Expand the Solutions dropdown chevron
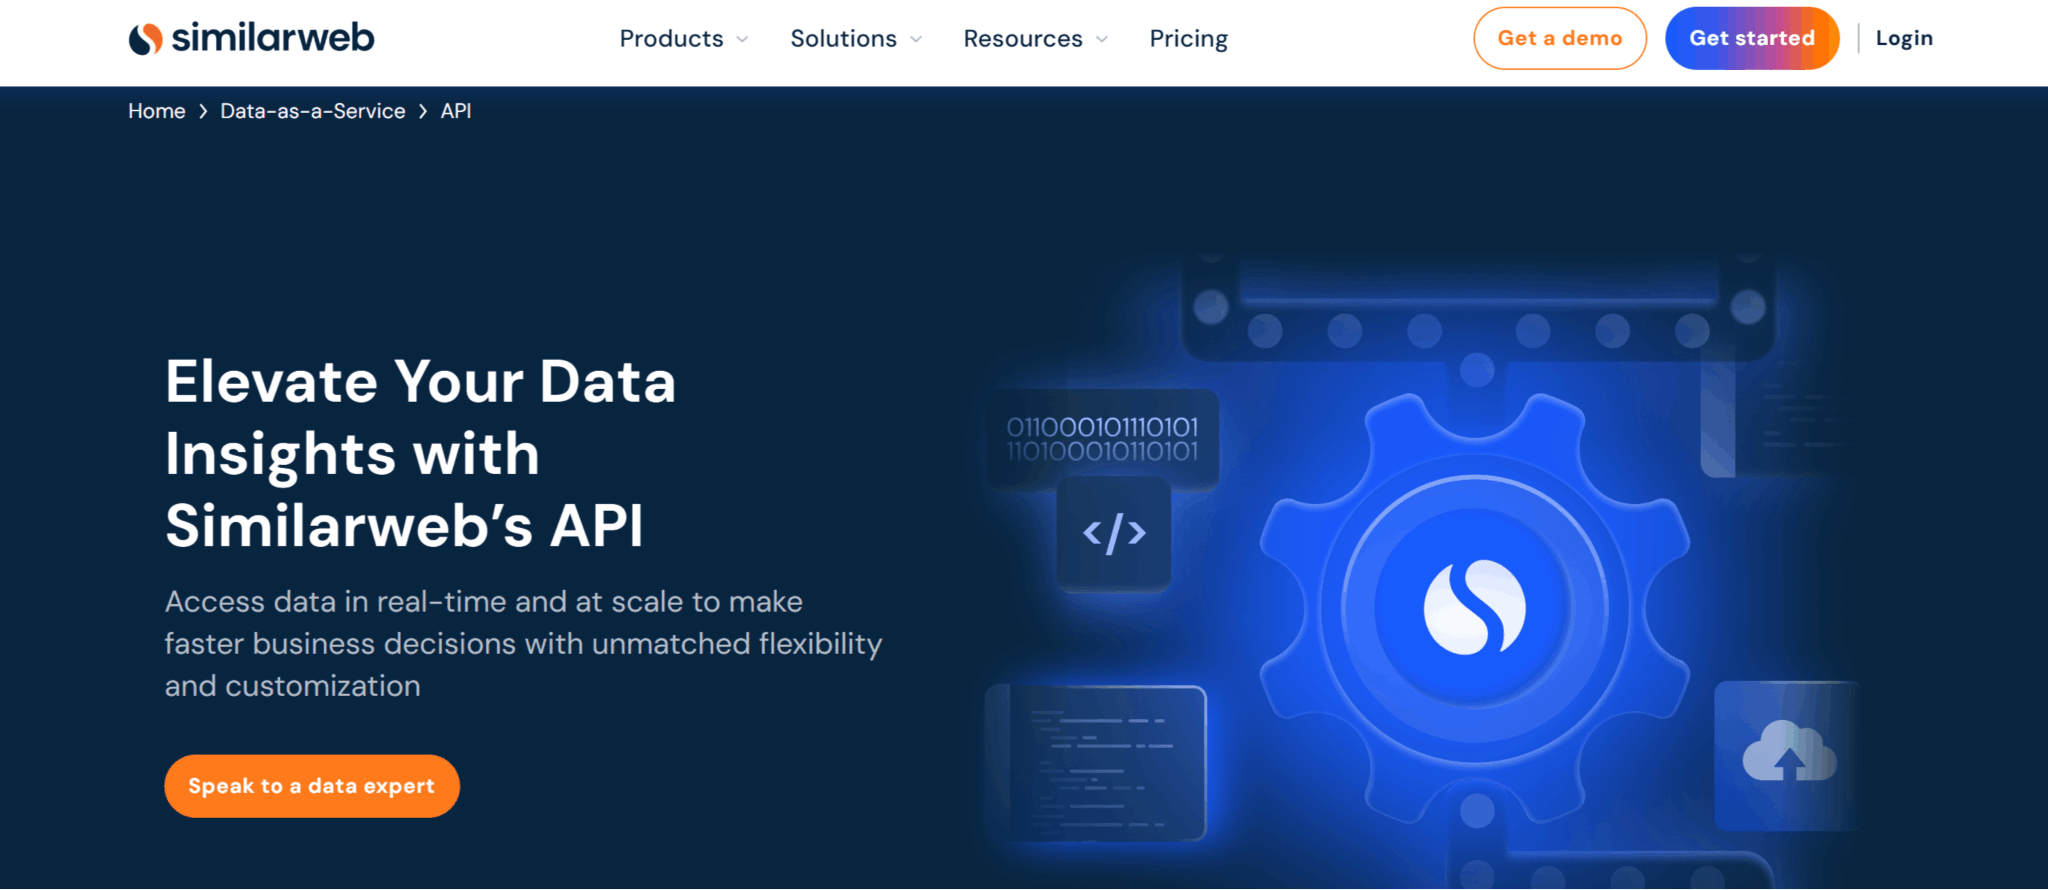The image size is (2048, 890). pos(916,40)
